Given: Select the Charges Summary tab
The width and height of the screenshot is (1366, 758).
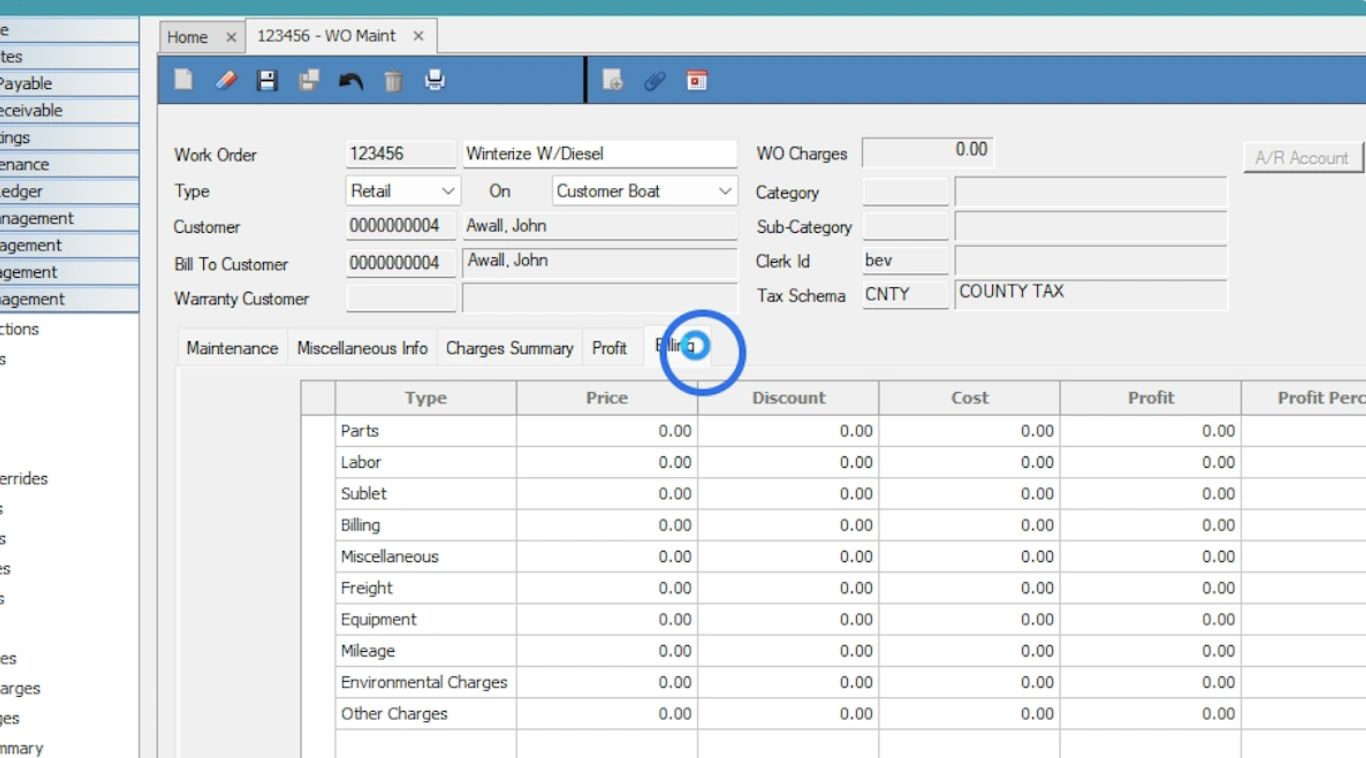Looking at the screenshot, I should tap(509, 348).
